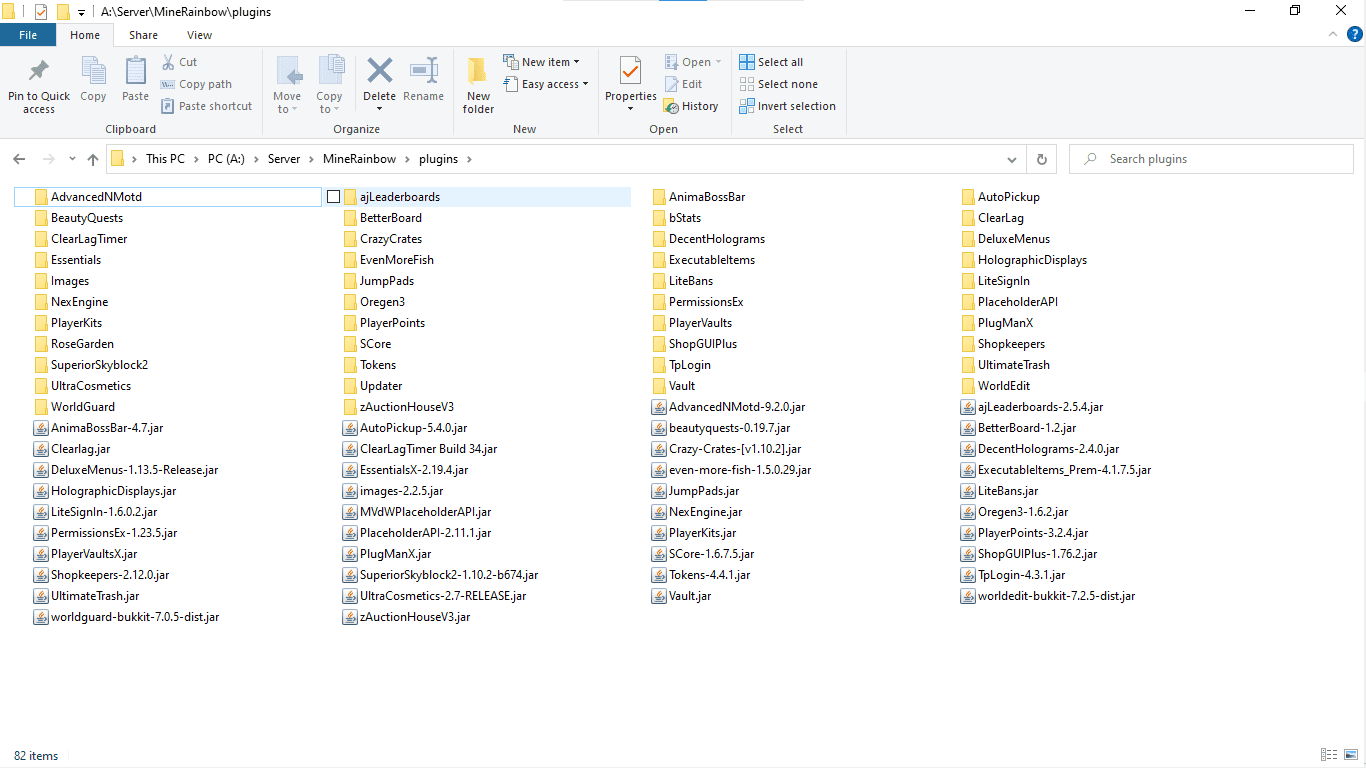The height and width of the screenshot is (768, 1366).
Task: Navigate to MineRainbow breadcrumb
Action: pos(359,159)
